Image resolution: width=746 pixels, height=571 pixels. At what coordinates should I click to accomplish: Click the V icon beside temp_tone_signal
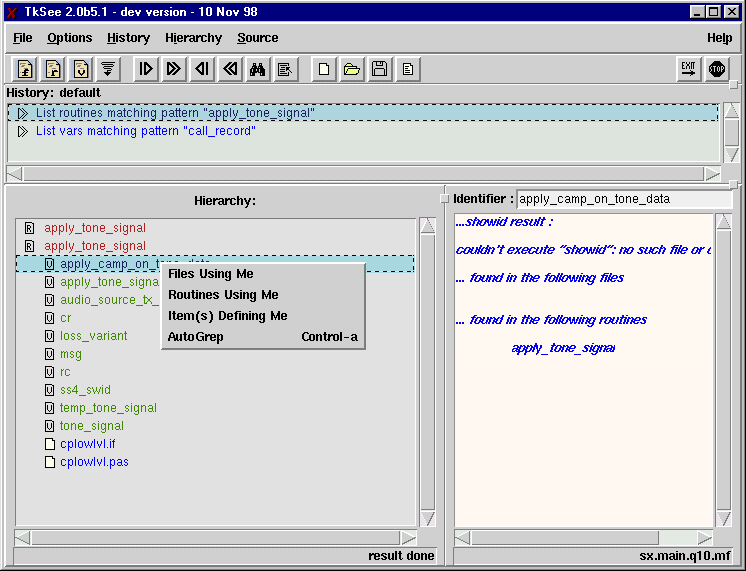pyautogui.click(x=49, y=408)
